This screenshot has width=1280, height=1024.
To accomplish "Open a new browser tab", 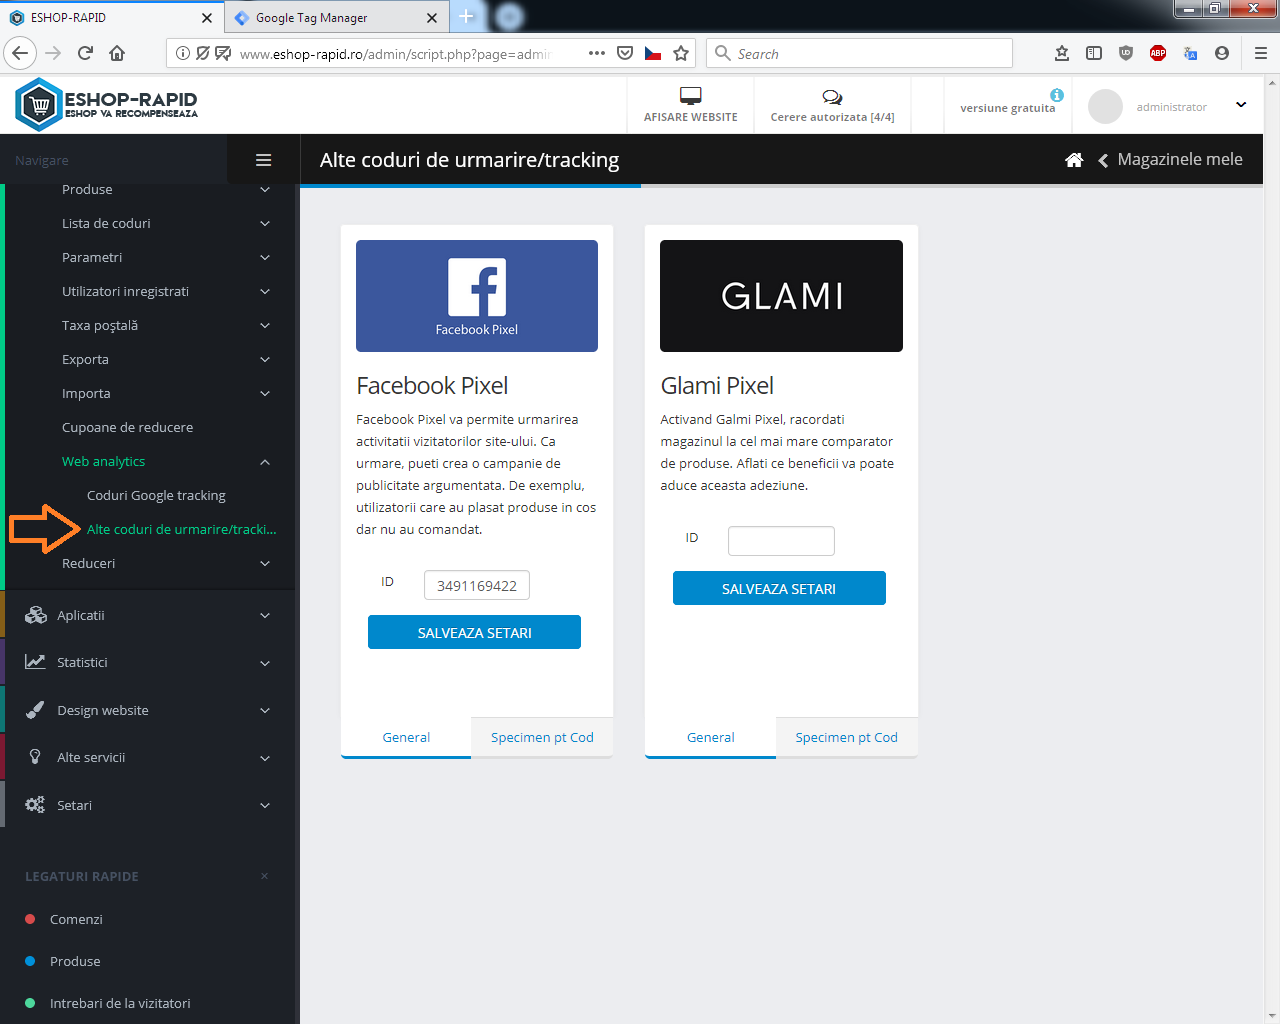I will click(x=466, y=17).
